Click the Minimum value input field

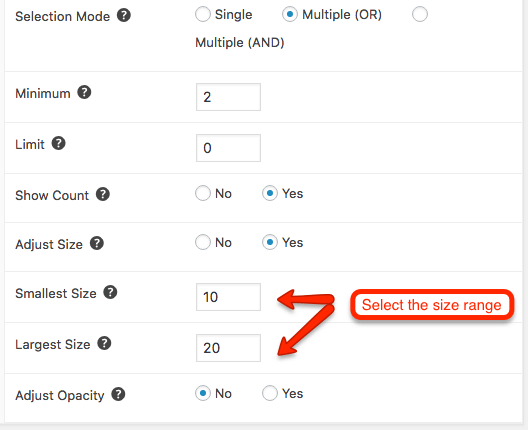pos(228,97)
